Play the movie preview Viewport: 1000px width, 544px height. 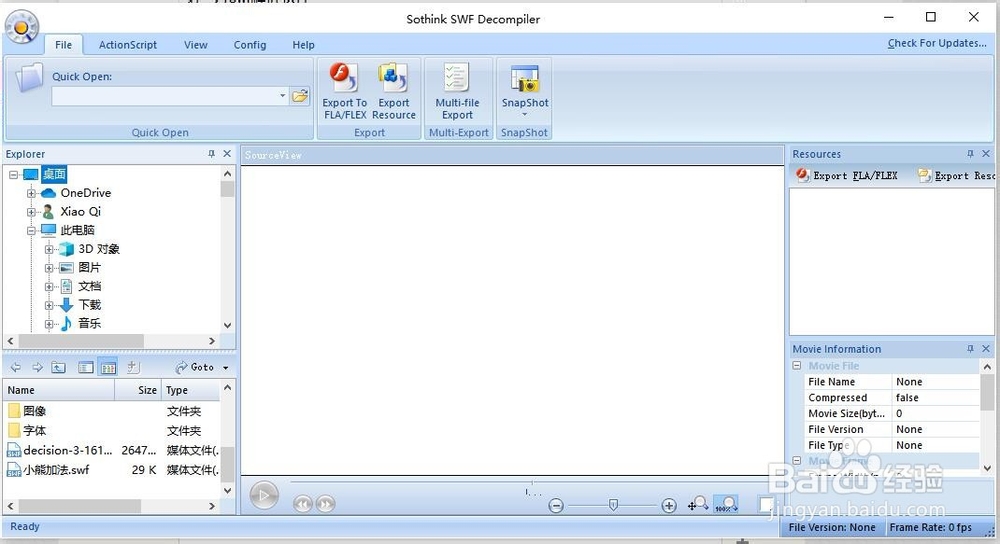[x=264, y=495]
